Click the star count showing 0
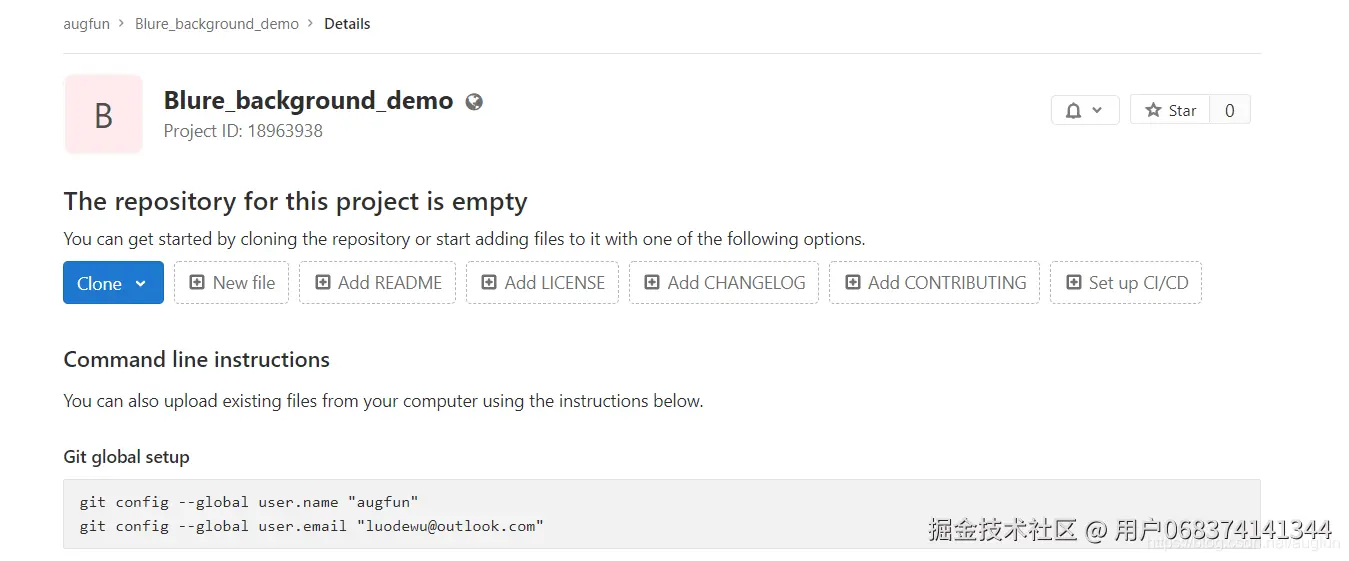The height and width of the screenshot is (561, 1349). [x=1229, y=110]
